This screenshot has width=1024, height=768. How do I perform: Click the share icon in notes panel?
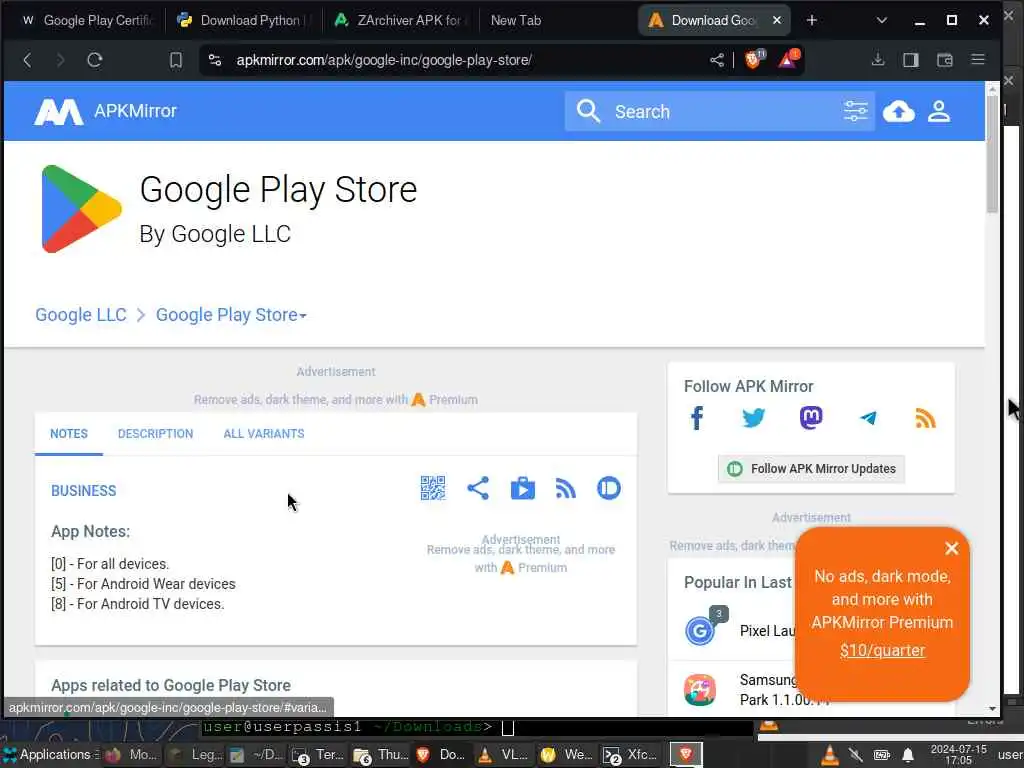point(478,488)
